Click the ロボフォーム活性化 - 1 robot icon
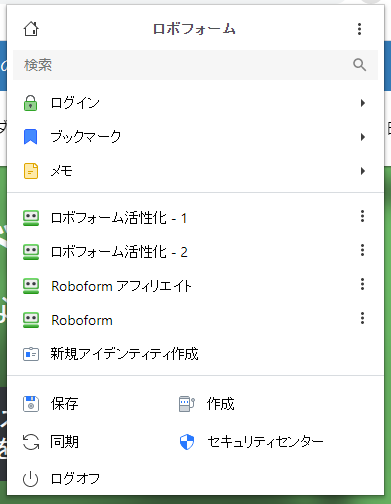This screenshot has width=391, height=504. pyautogui.click(x=31, y=218)
